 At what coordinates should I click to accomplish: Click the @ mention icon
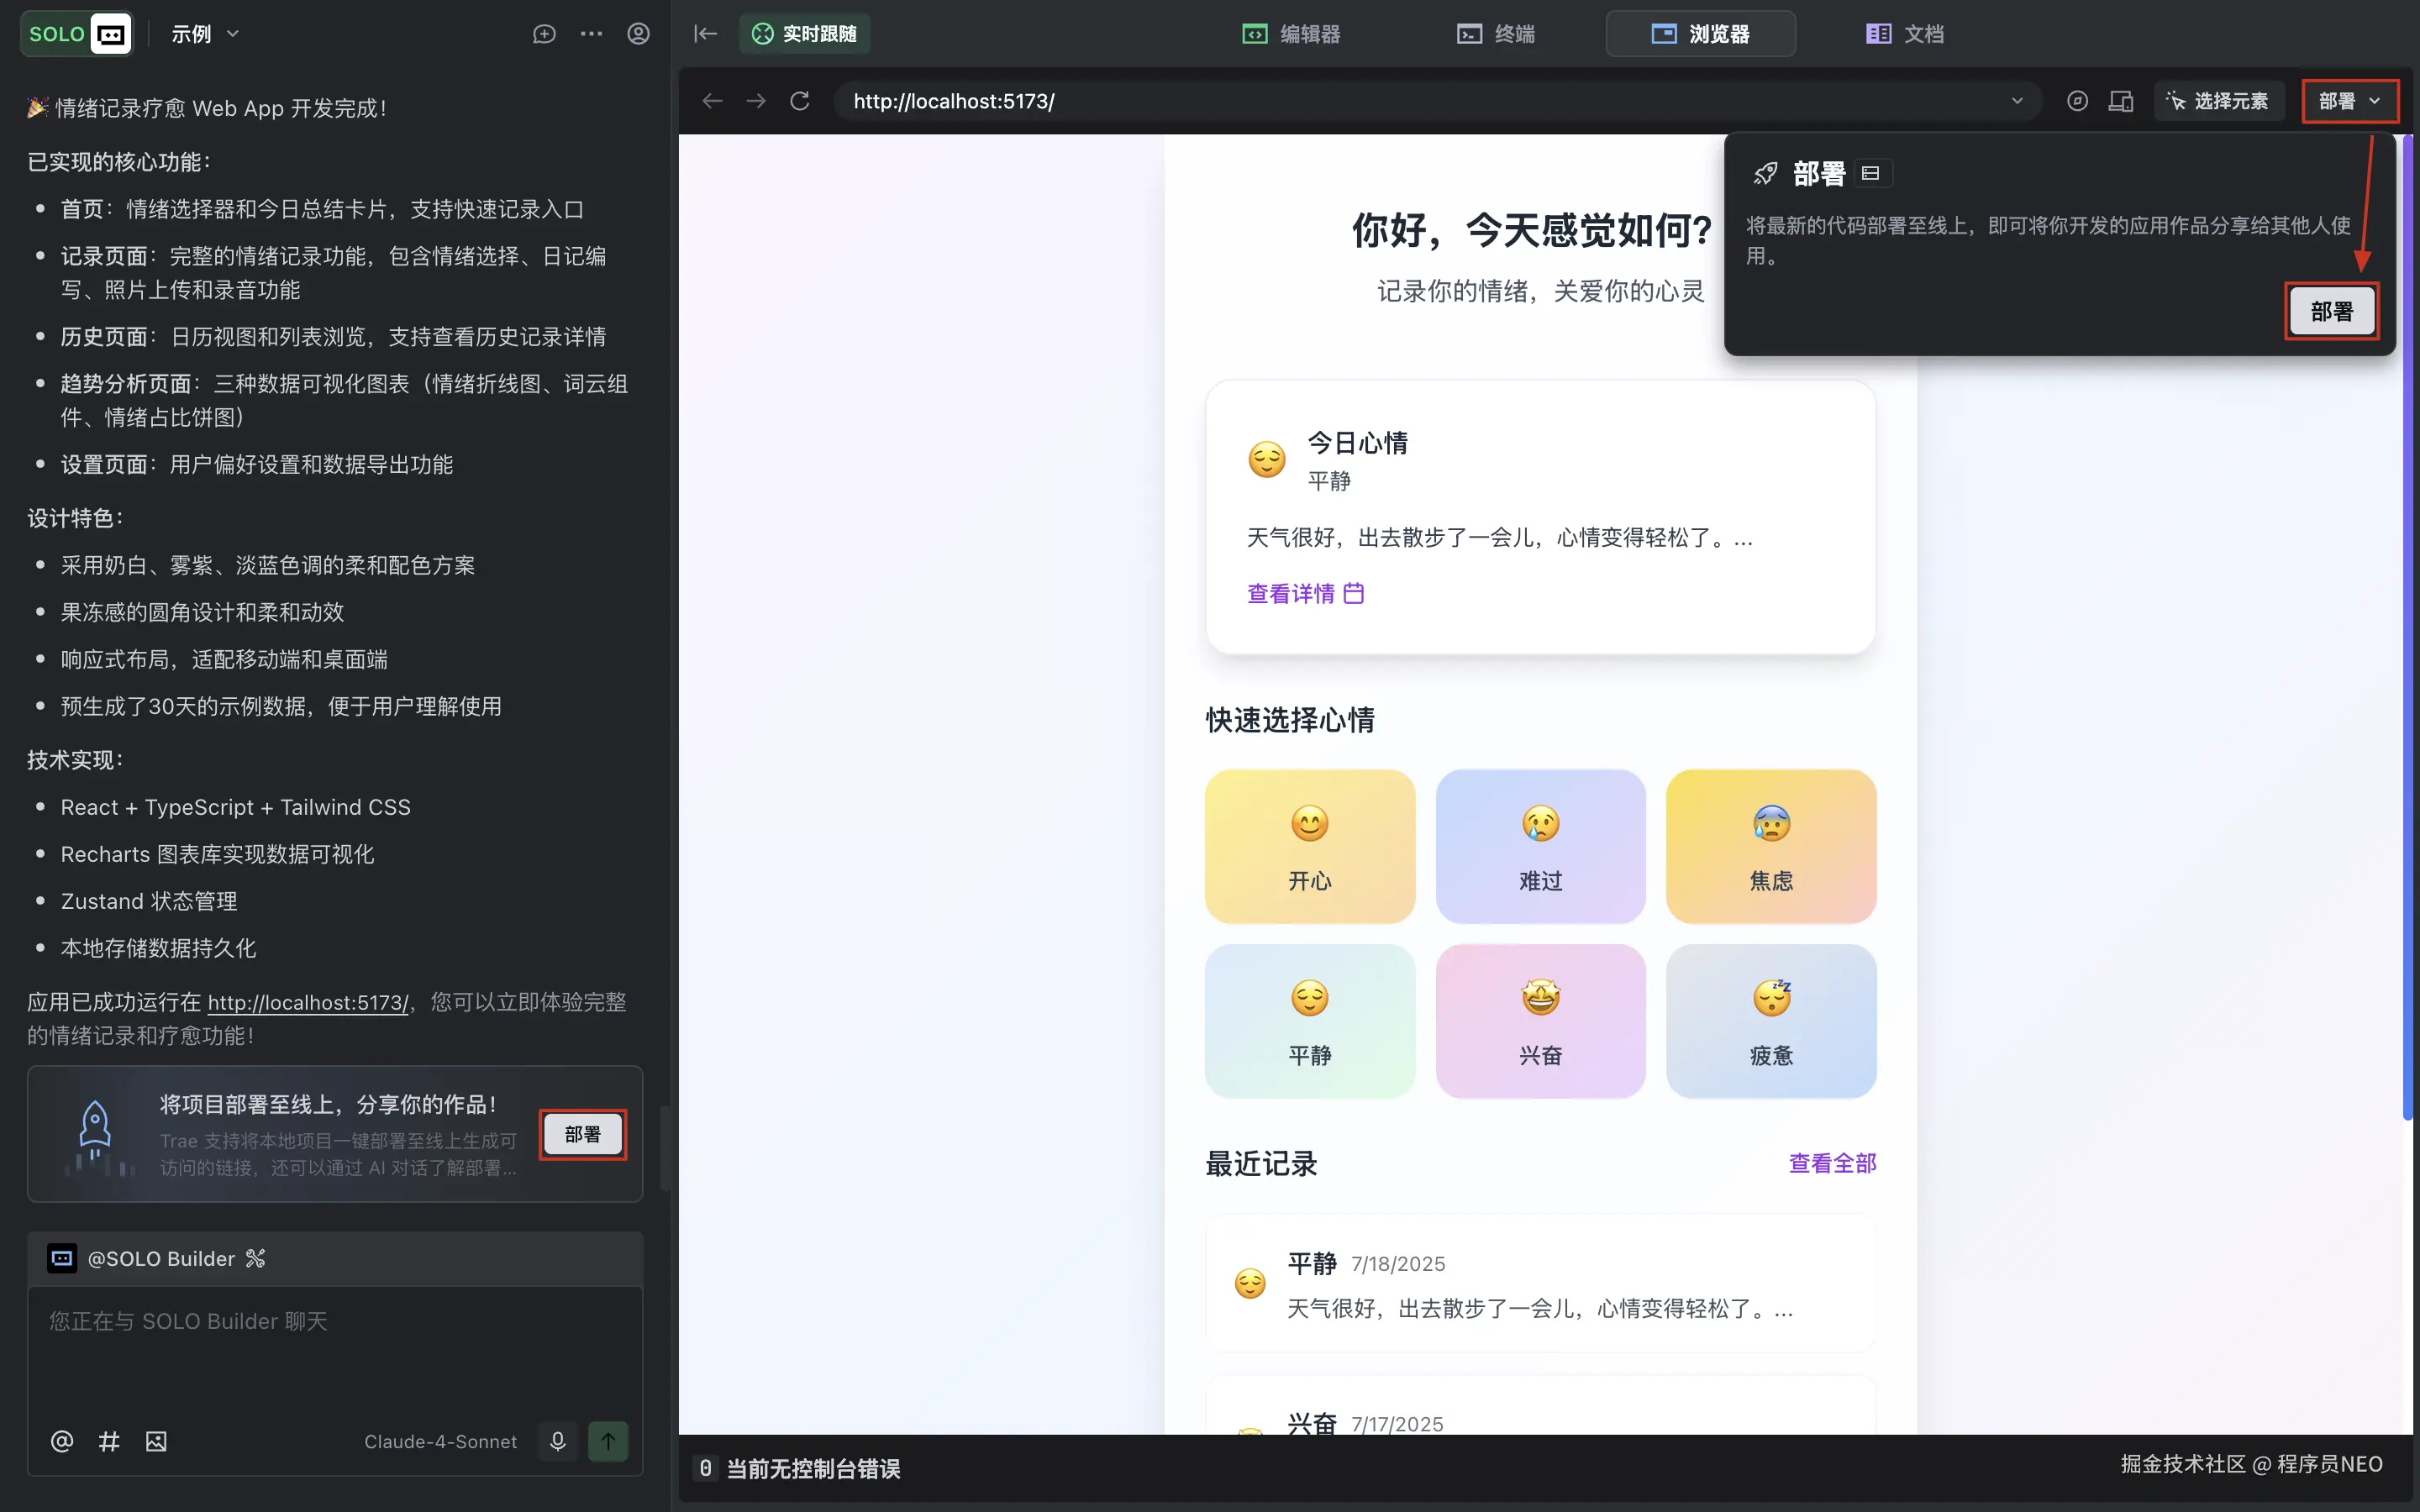62,1440
